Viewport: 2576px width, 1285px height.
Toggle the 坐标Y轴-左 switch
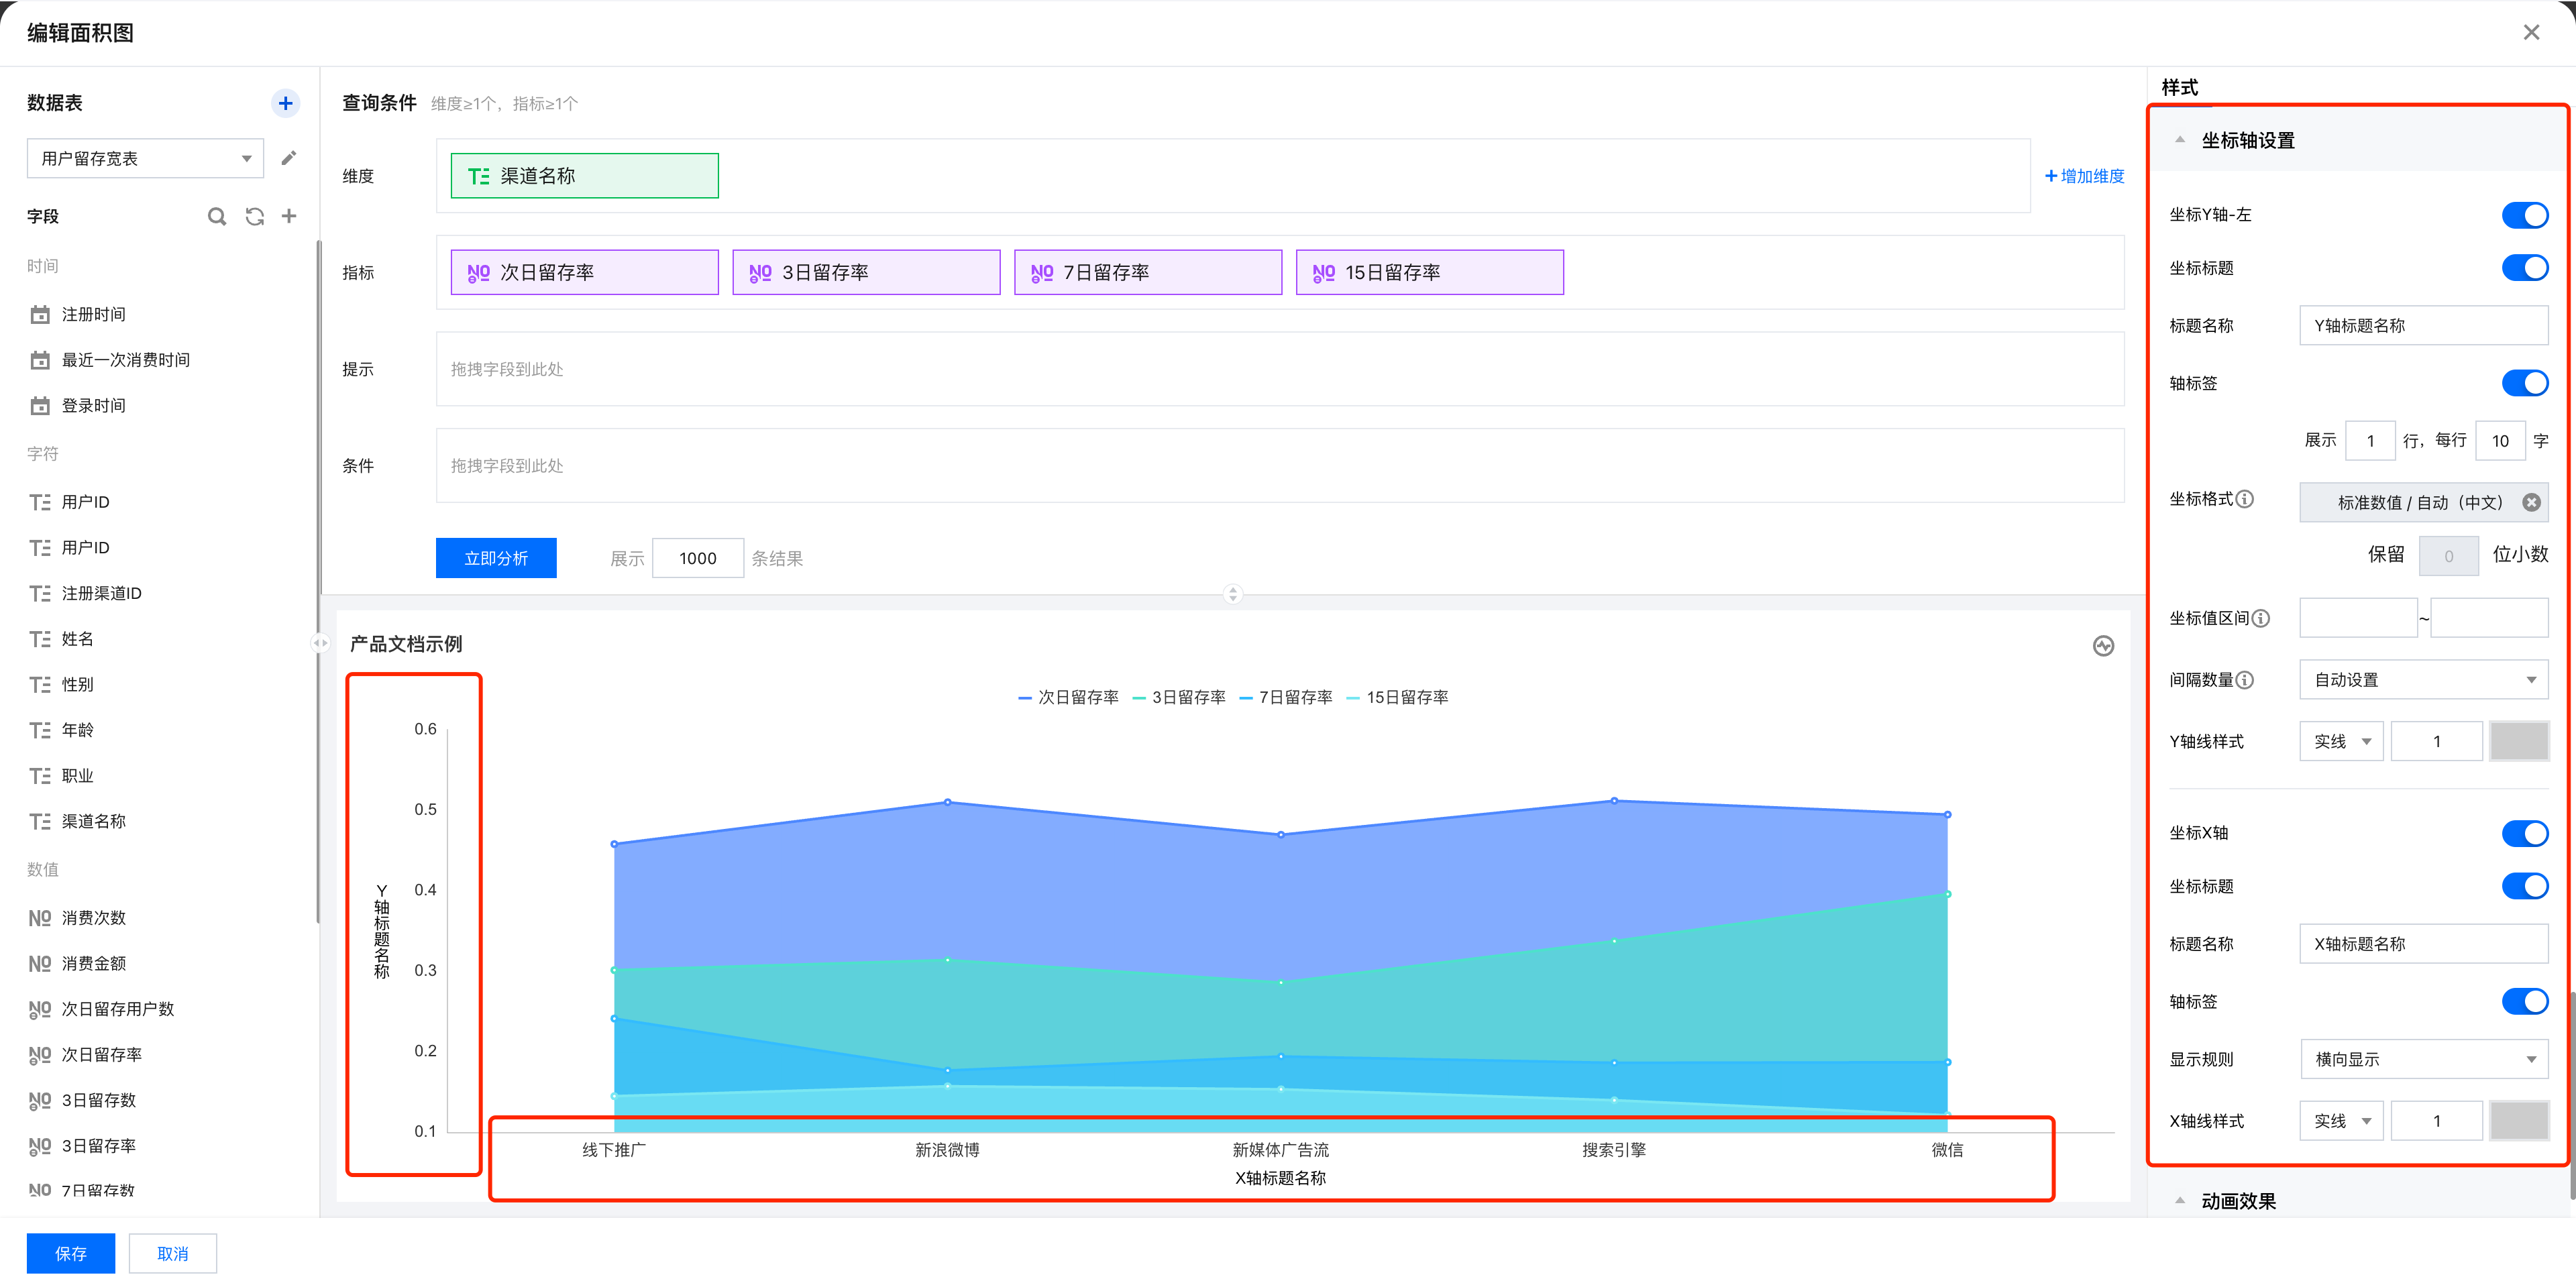coord(2524,215)
